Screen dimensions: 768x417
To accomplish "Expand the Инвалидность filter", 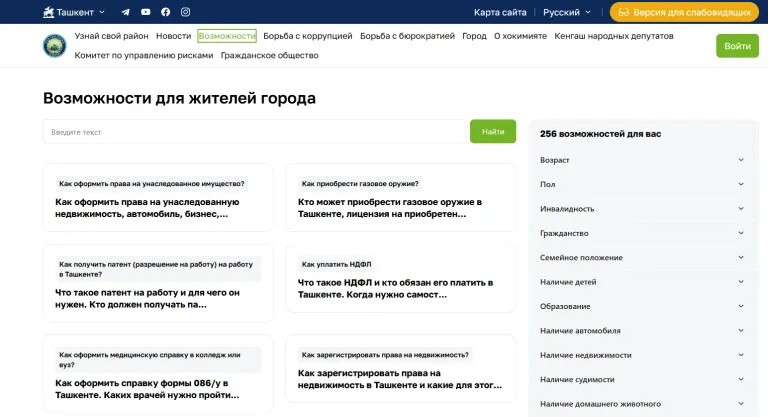I will 642,209.
